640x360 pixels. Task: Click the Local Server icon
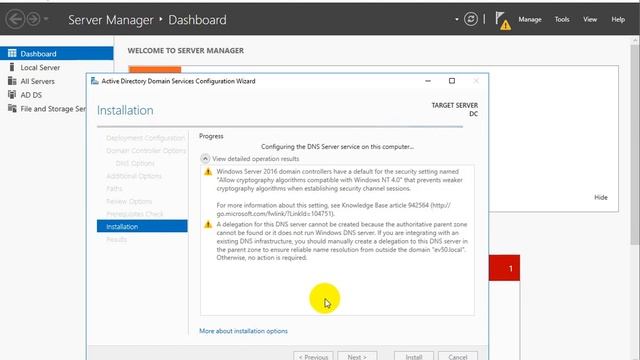click(x=12, y=67)
